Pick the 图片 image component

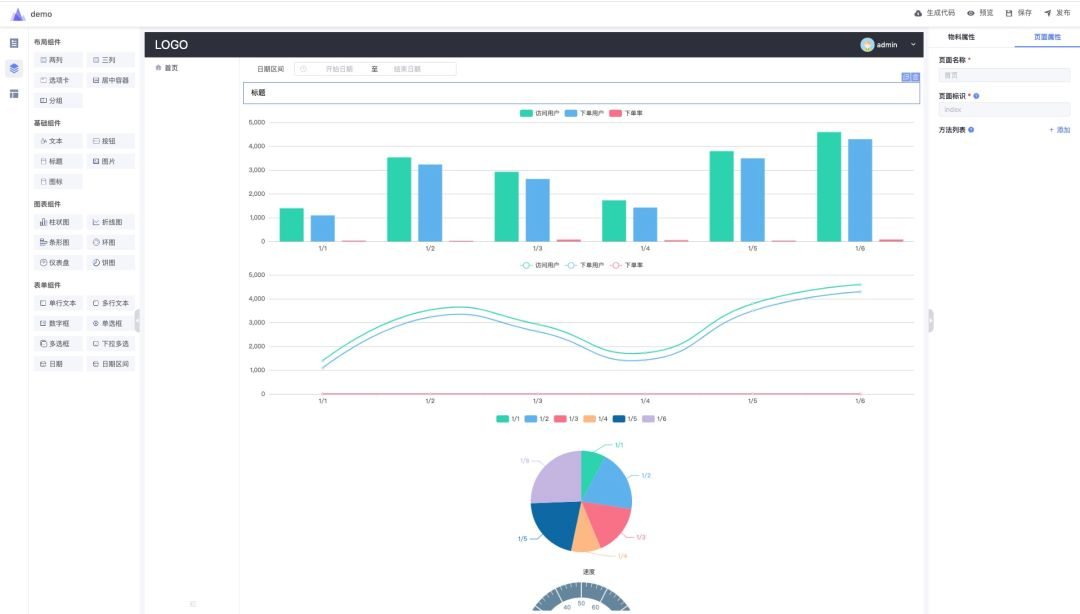pos(110,161)
